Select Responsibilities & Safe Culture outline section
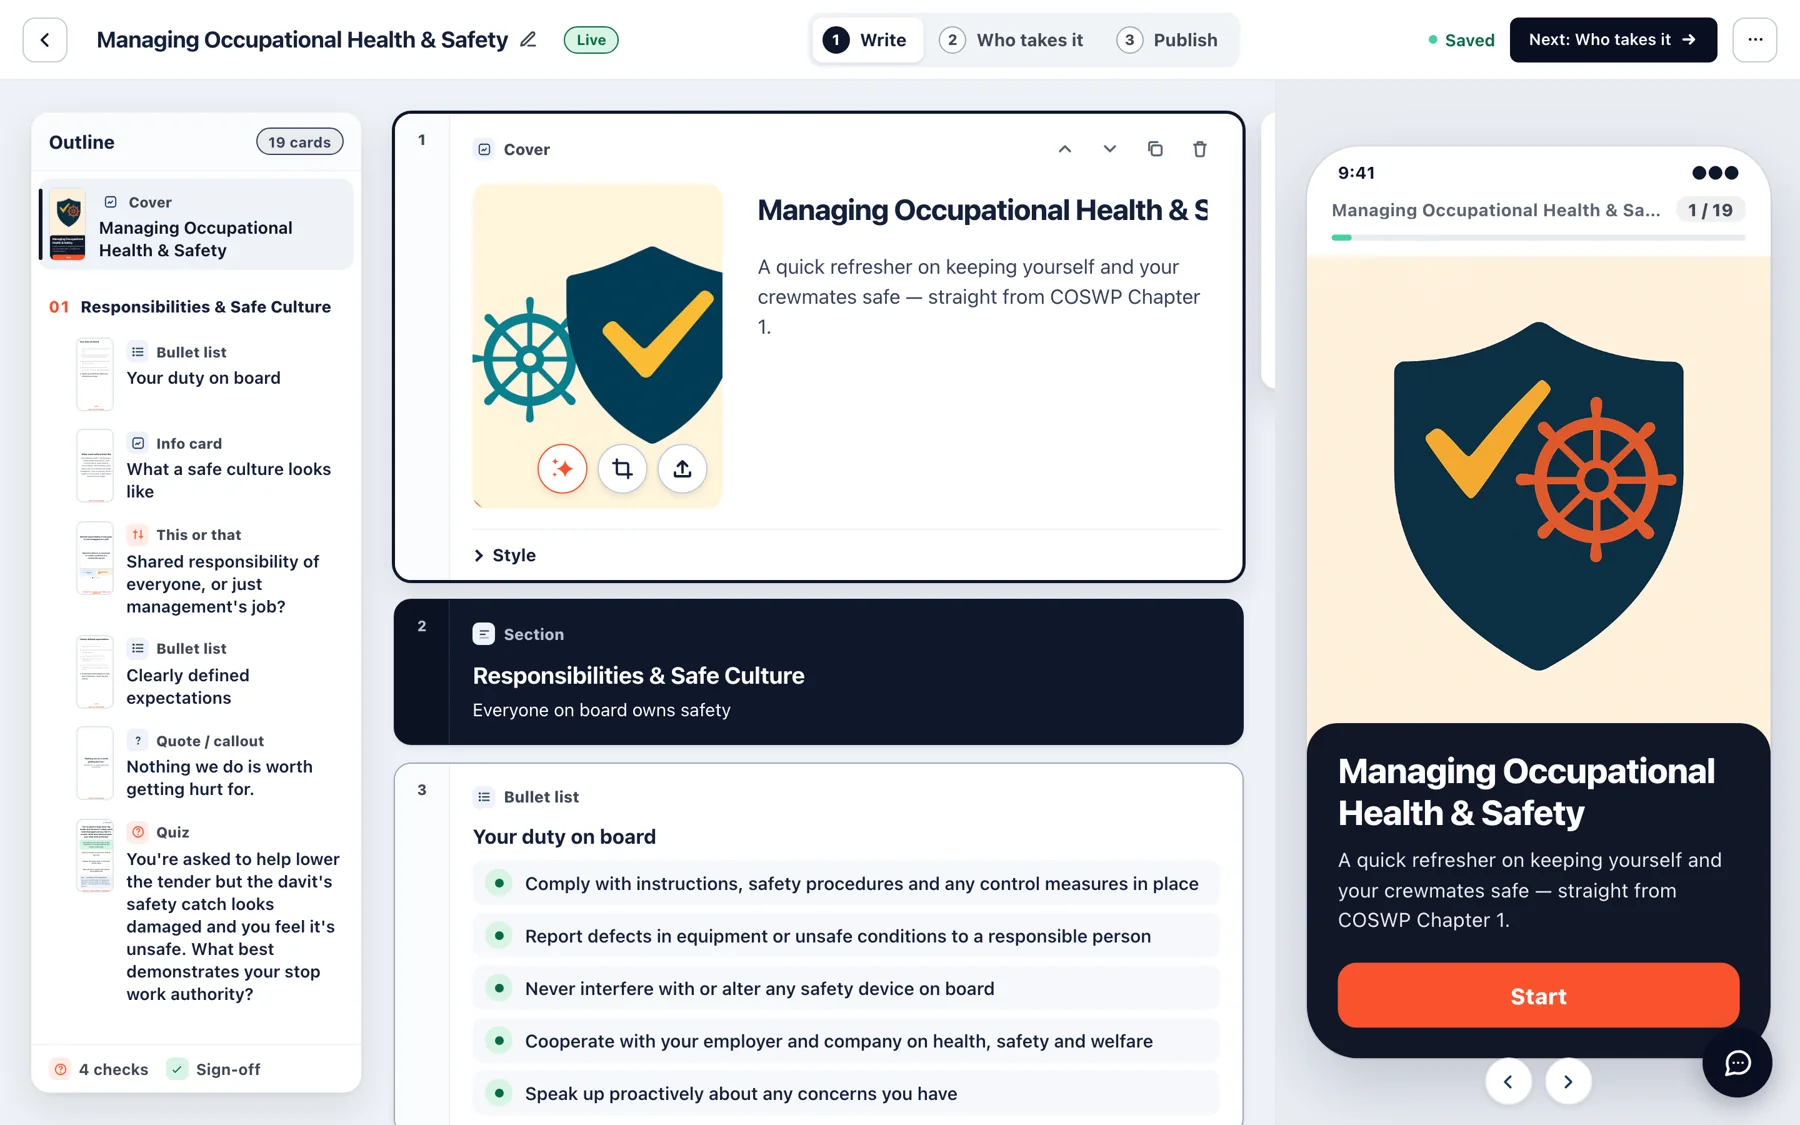 pyautogui.click(x=190, y=307)
